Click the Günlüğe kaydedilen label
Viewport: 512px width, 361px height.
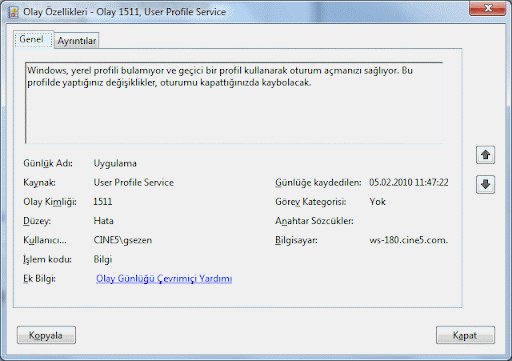pyautogui.click(x=318, y=183)
